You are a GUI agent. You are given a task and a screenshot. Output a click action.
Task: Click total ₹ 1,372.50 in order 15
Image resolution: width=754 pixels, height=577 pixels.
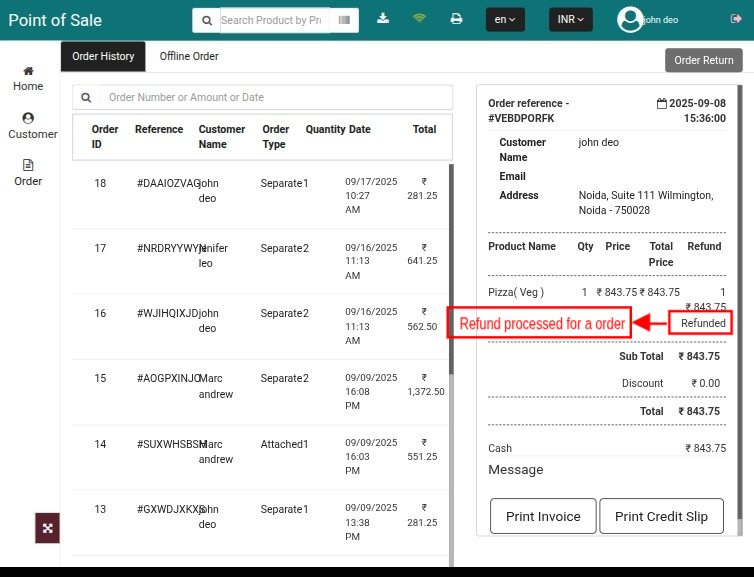click(426, 385)
